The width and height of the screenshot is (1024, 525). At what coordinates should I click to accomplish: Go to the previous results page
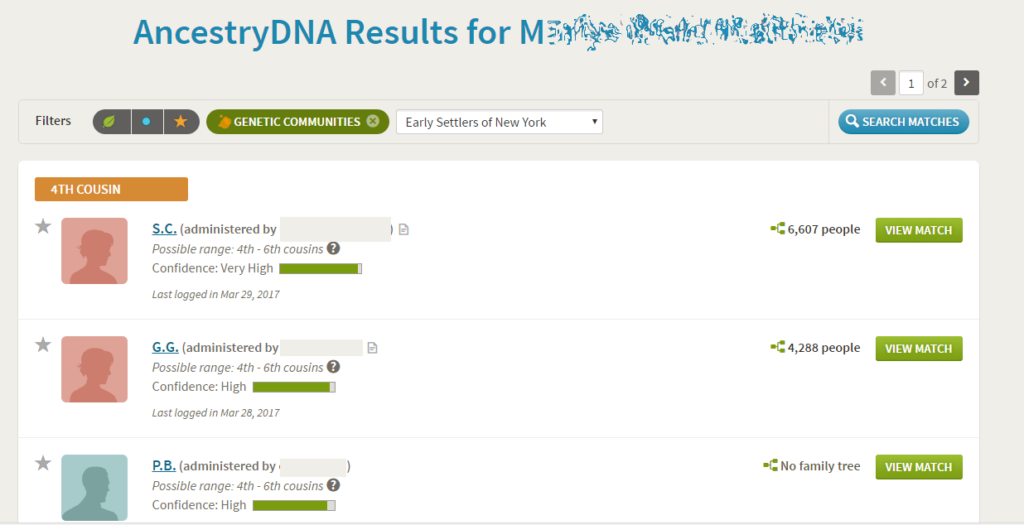883,83
